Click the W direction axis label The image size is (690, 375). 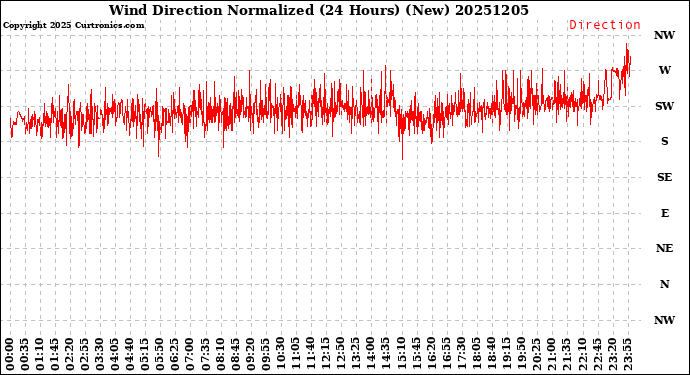click(664, 70)
